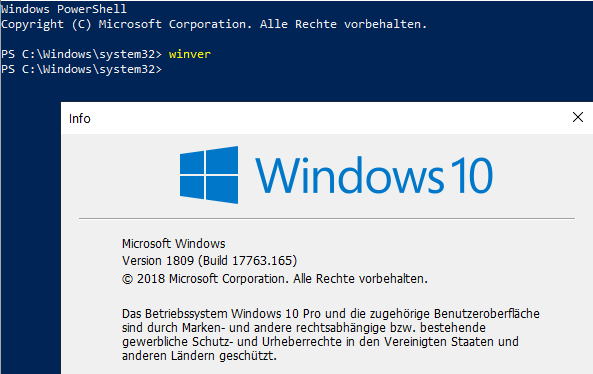Click the Info title label

pyautogui.click(x=80, y=118)
